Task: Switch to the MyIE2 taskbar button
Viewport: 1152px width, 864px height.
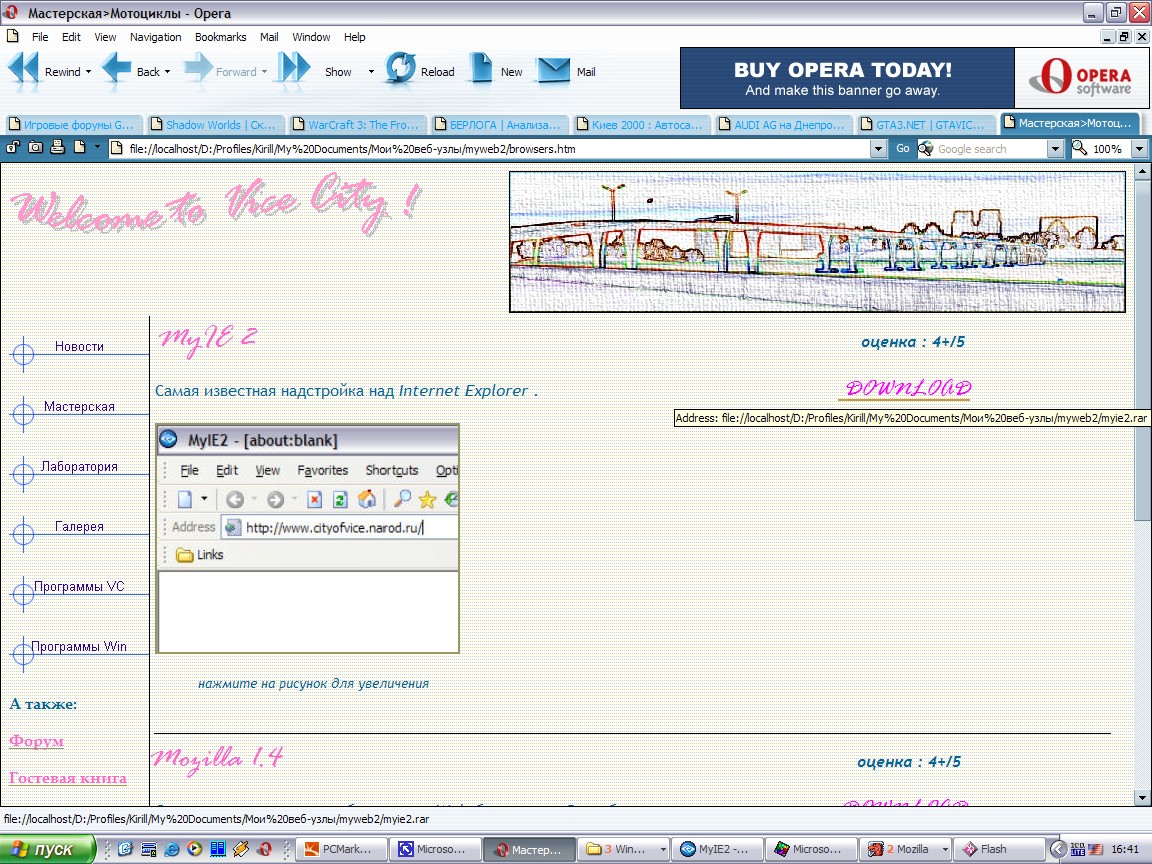Action: 716,849
